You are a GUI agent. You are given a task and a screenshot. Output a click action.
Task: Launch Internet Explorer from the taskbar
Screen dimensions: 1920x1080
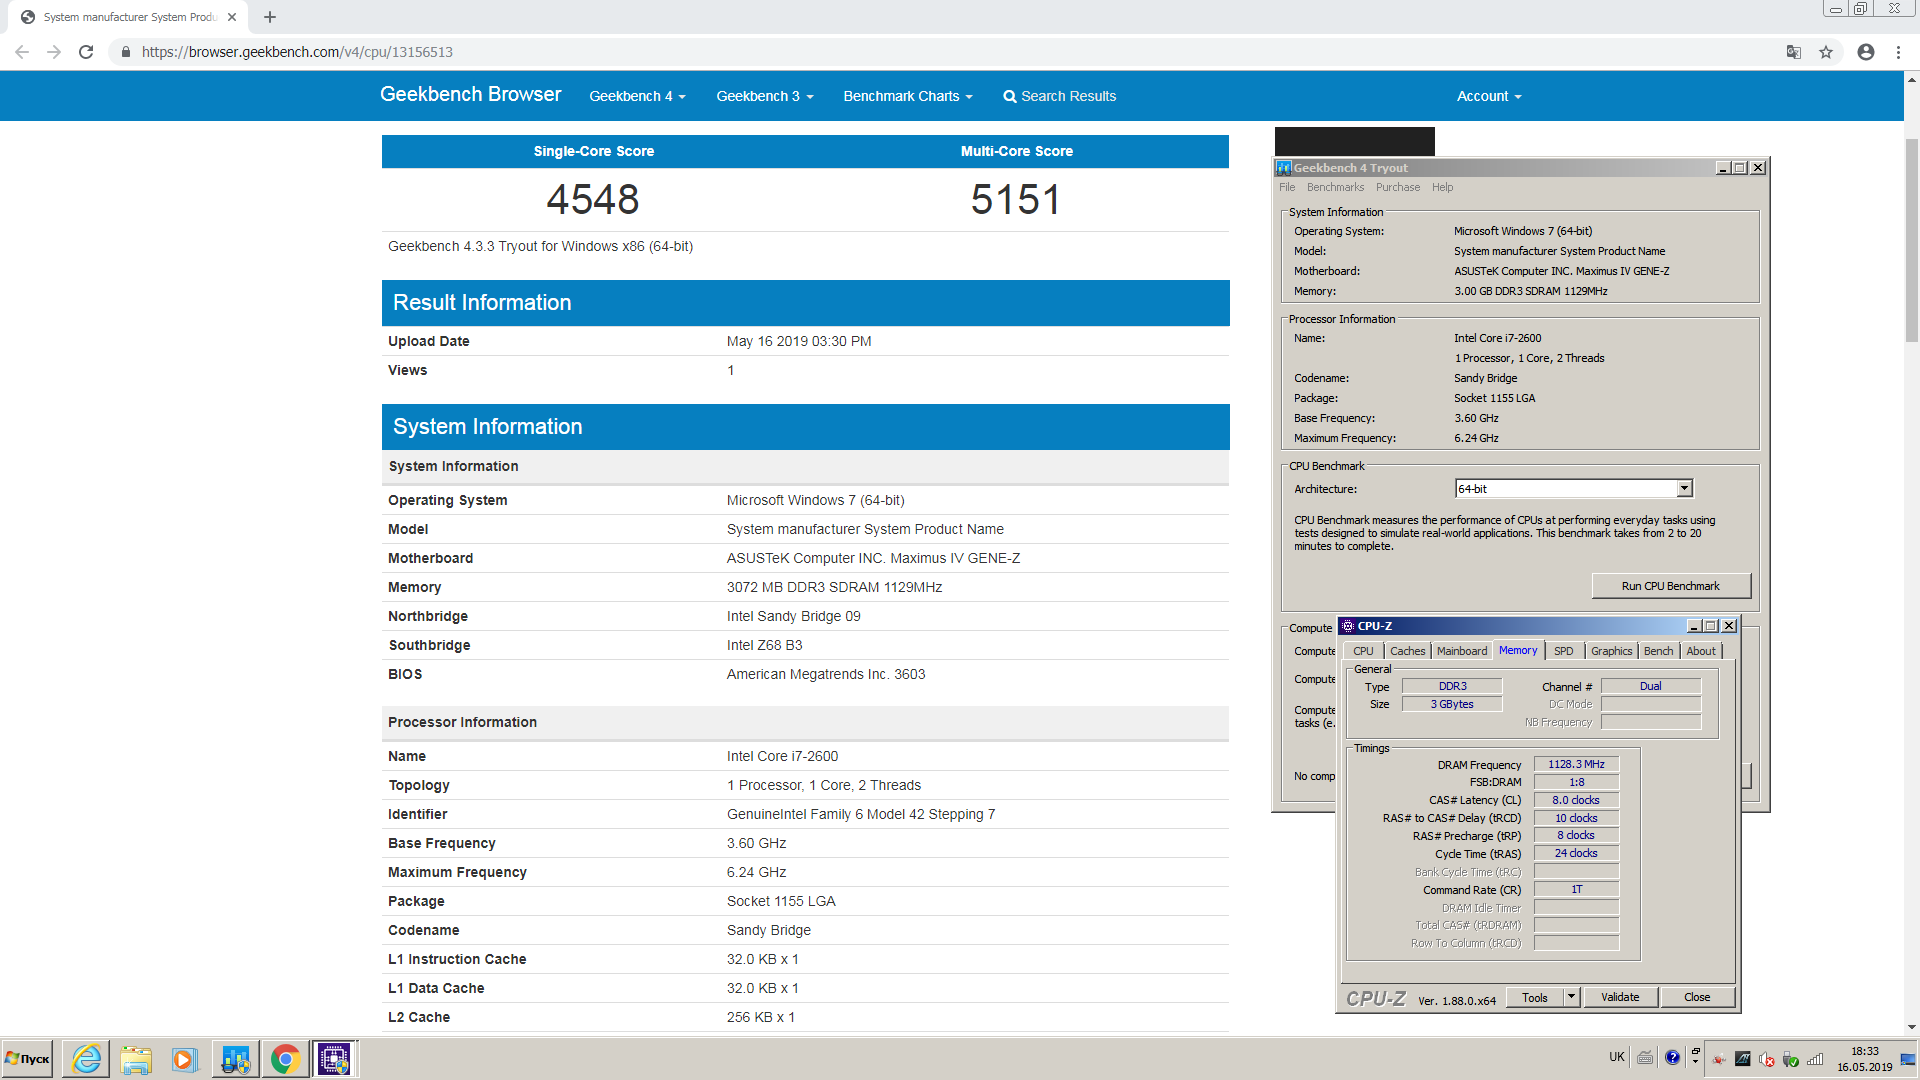pos(86,1059)
